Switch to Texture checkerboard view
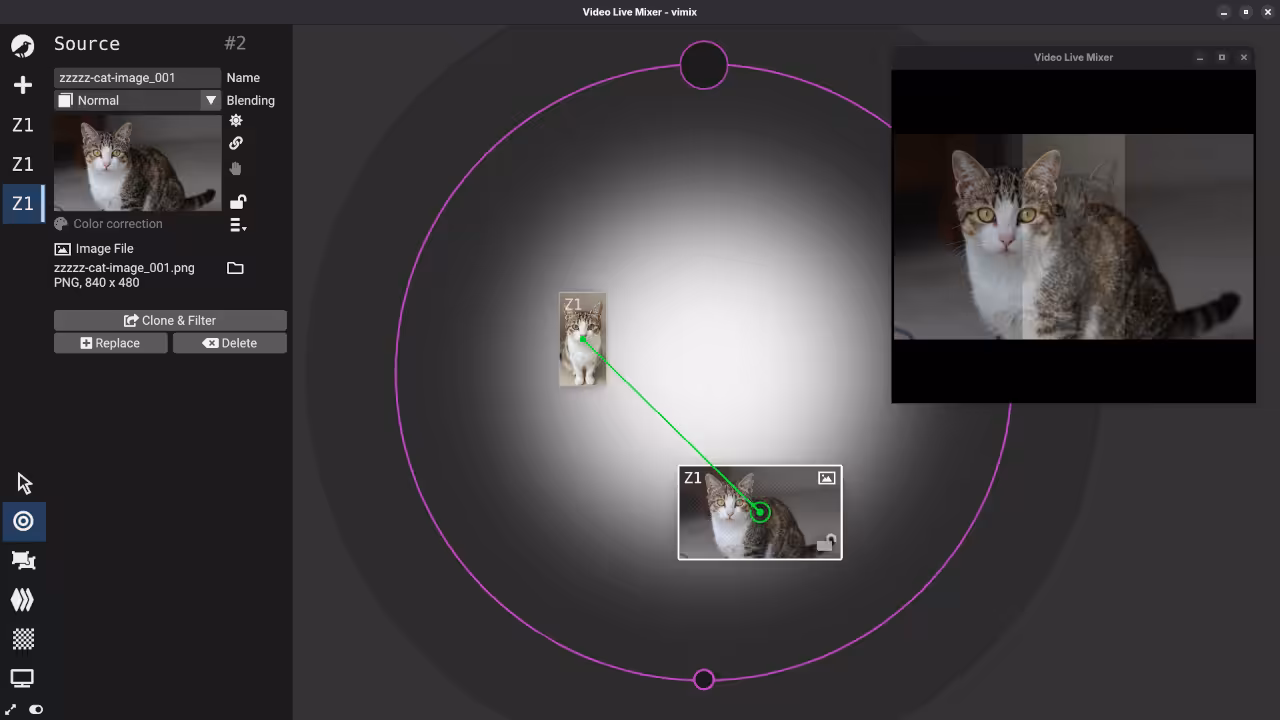This screenshot has width=1280, height=720. [23, 638]
